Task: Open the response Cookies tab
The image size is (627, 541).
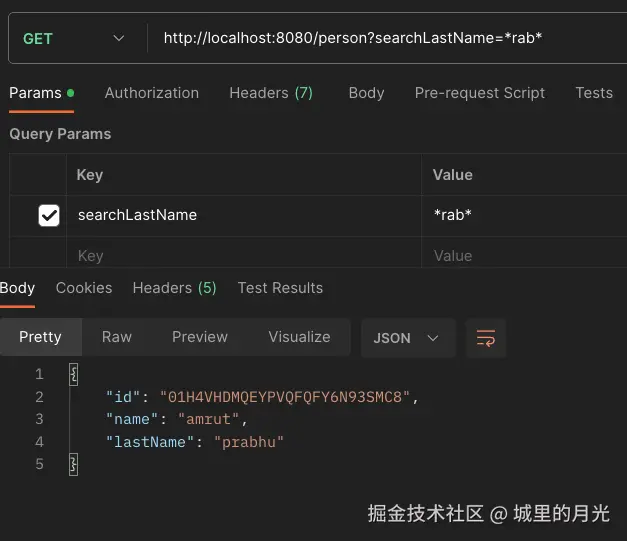Action: click(x=84, y=288)
